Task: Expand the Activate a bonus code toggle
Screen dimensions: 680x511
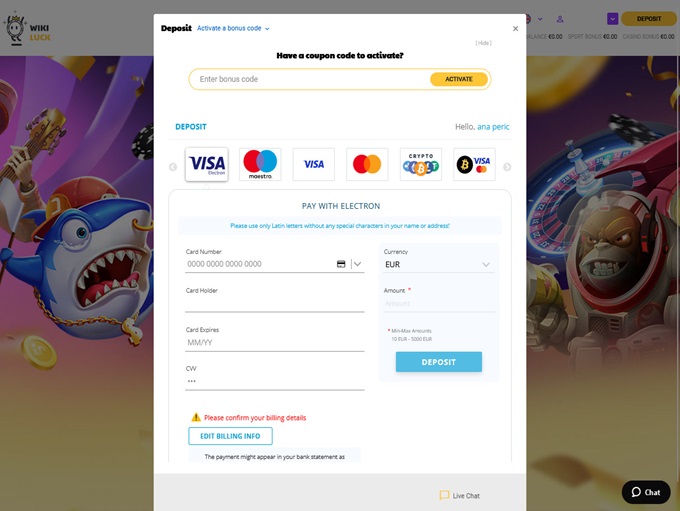Action: 234,29
